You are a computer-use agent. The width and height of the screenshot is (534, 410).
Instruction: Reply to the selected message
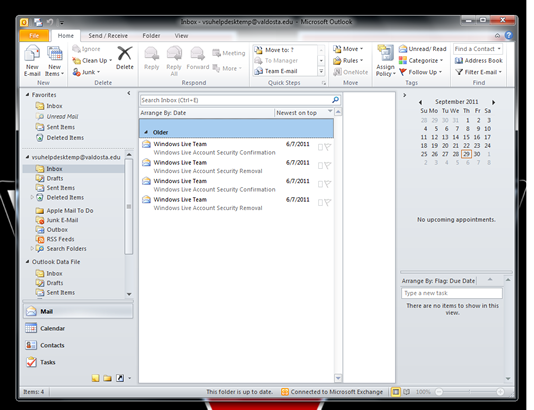click(152, 58)
